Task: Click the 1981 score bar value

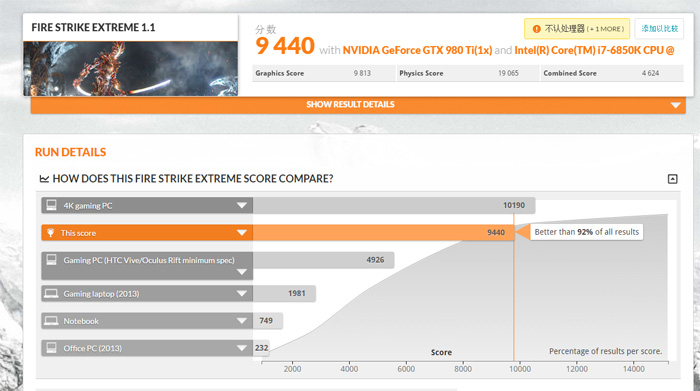Action: pos(296,293)
